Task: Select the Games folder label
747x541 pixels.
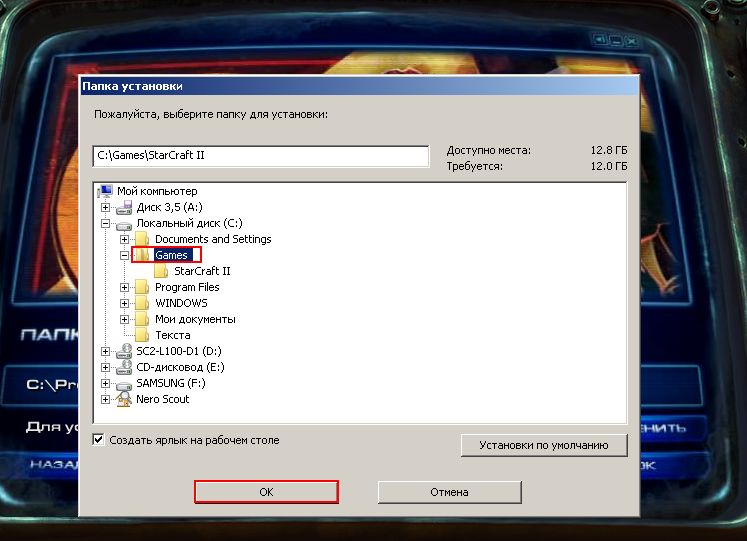Action: pos(172,255)
